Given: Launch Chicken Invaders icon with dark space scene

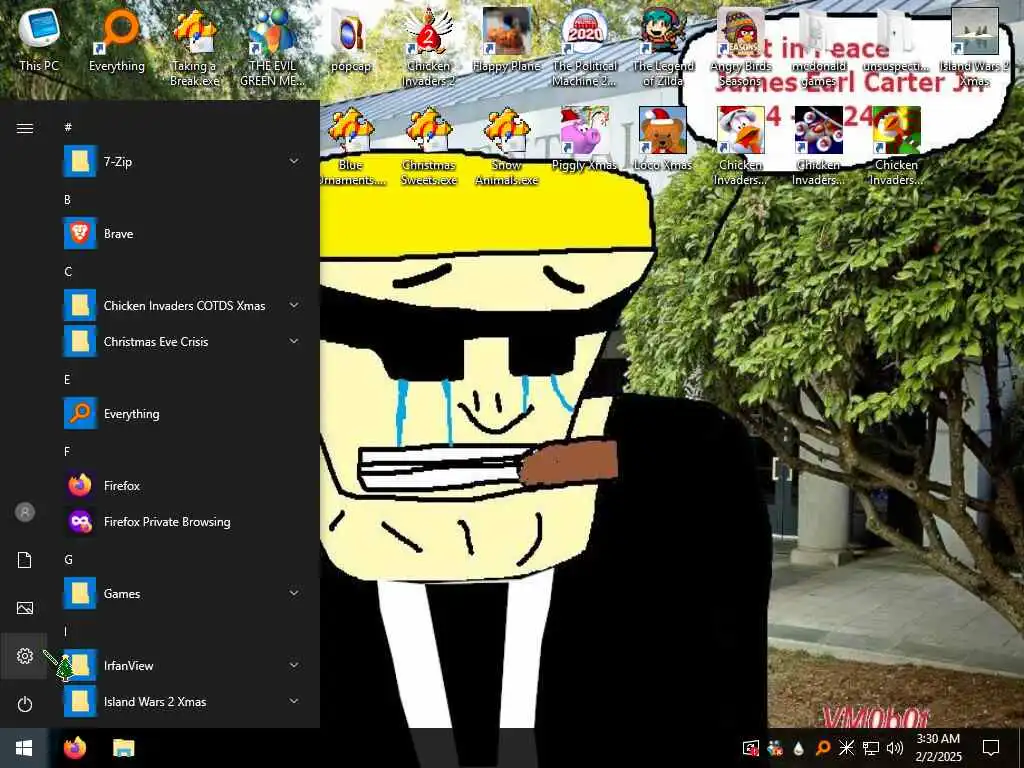Looking at the screenshot, I should click(819, 147).
